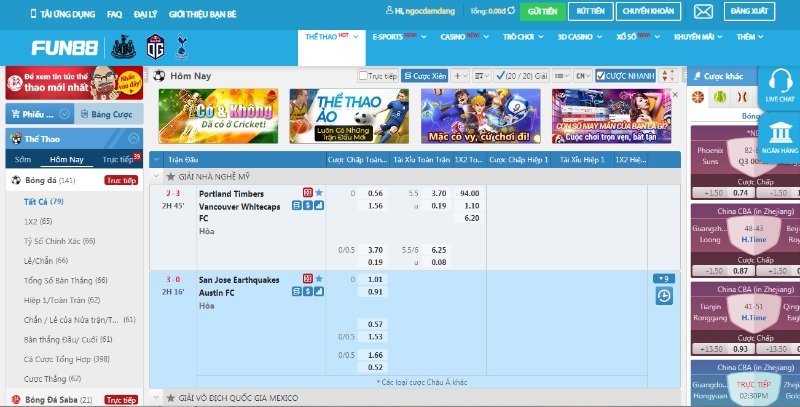
Task: Collapse Giải Vô Địch Quốc Gia Mexico group
Action: [x=157, y=398]
